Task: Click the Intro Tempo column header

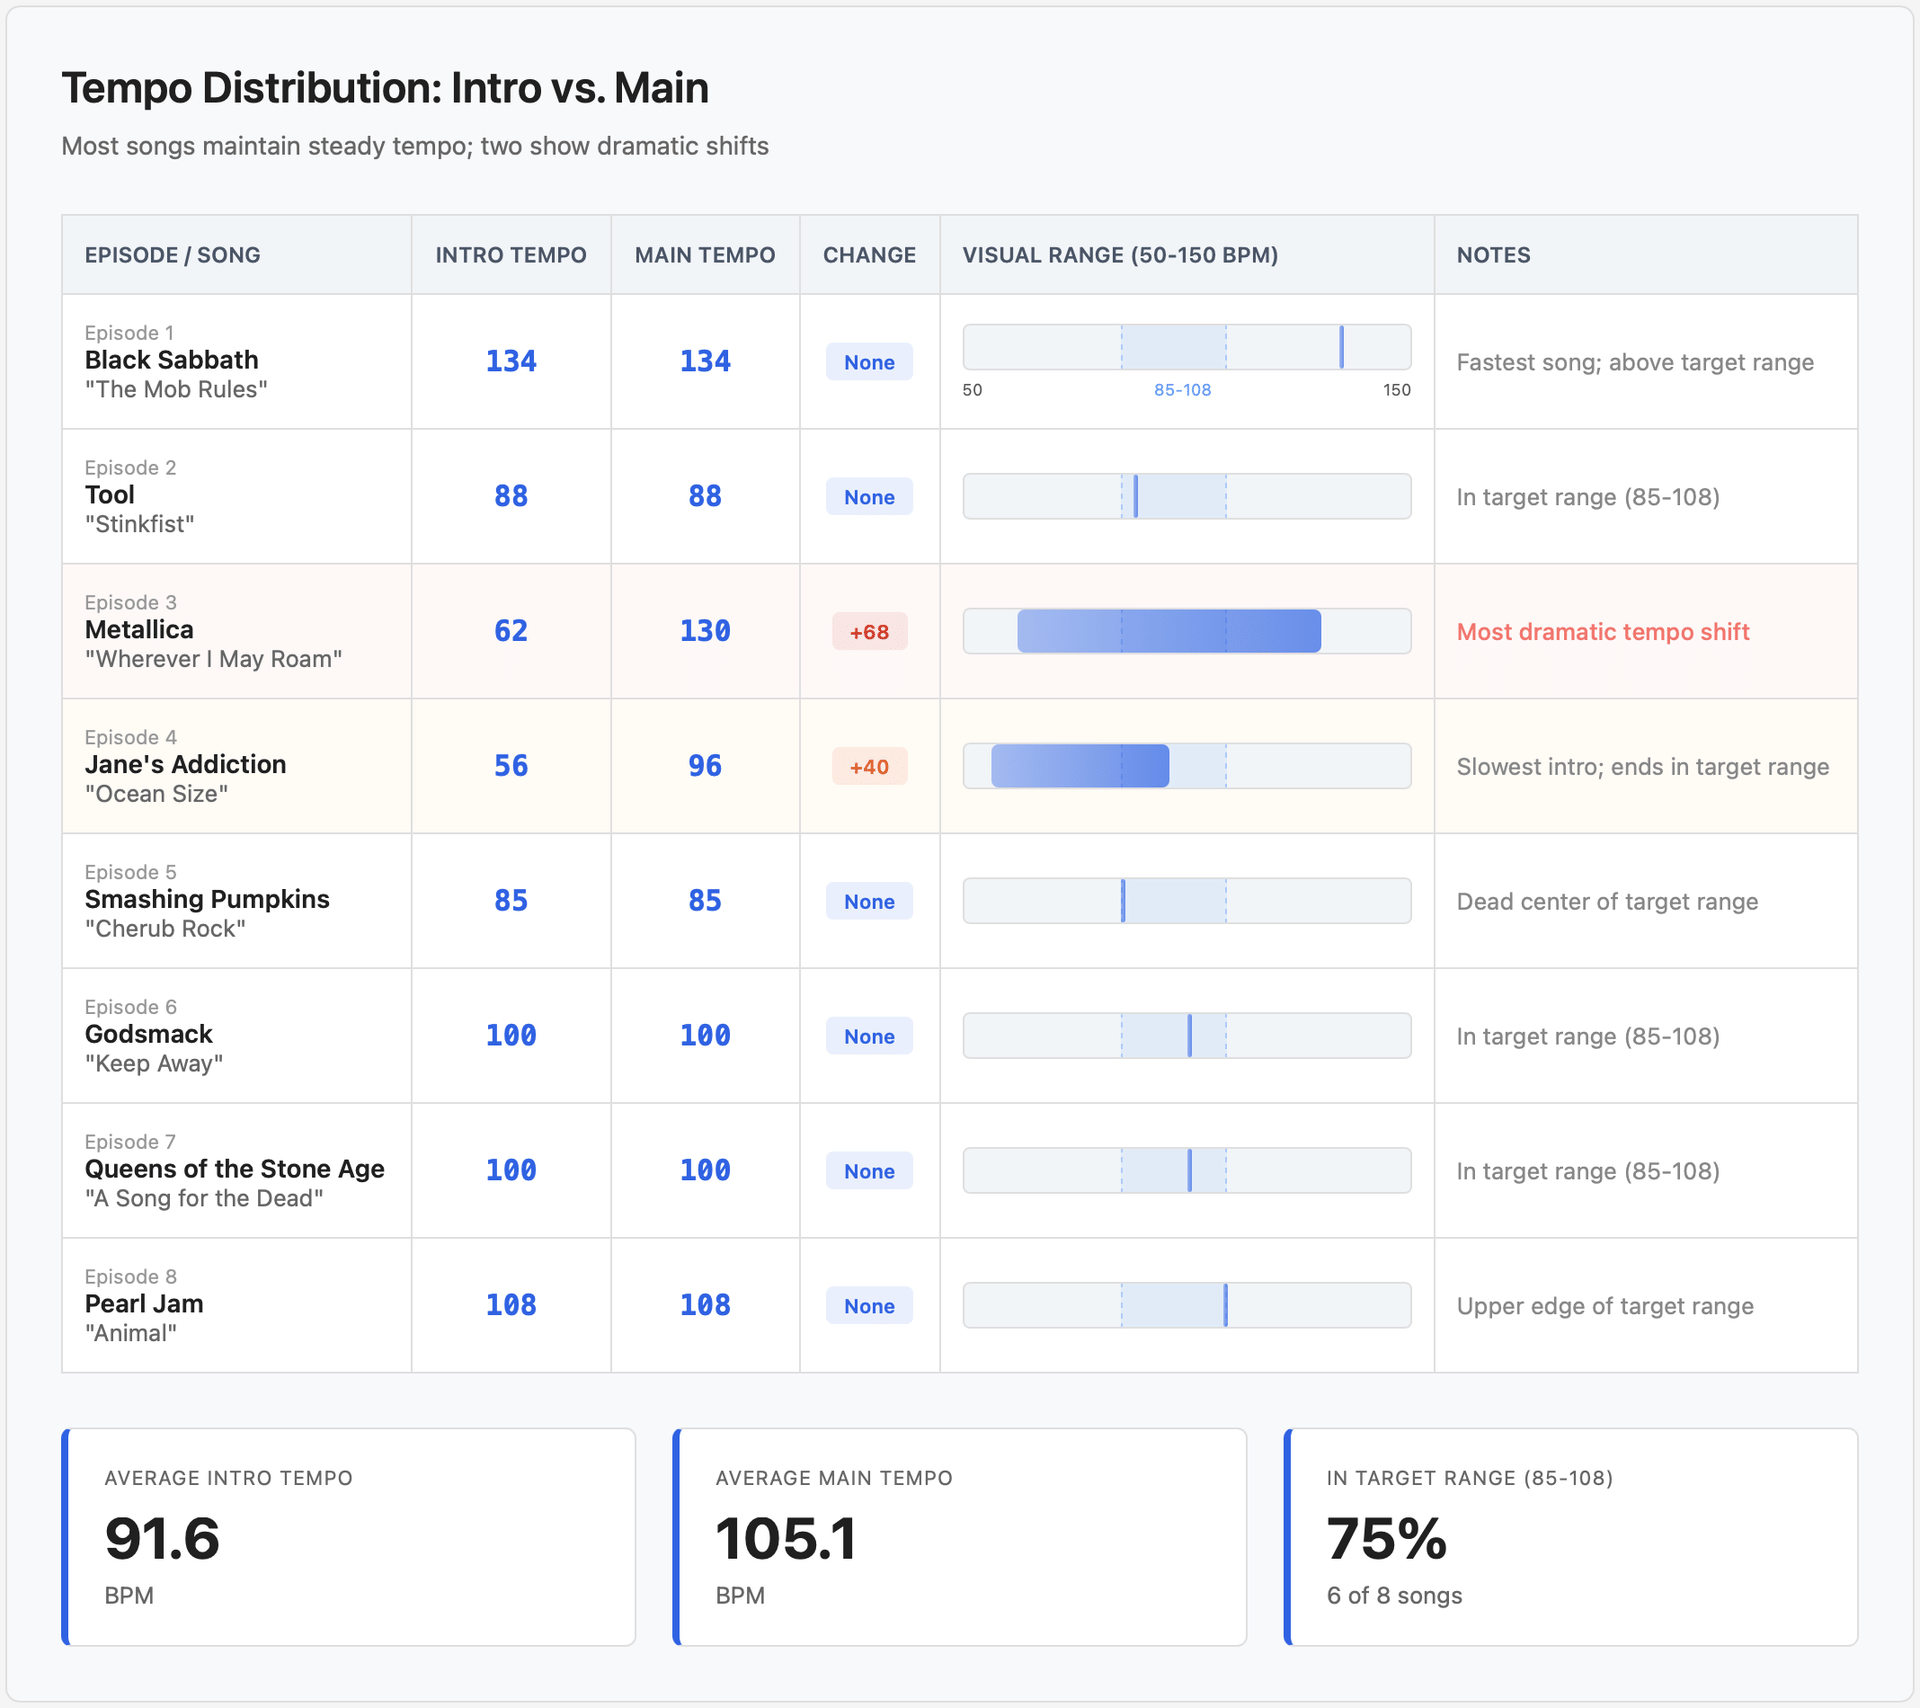Action: [510, 255]
